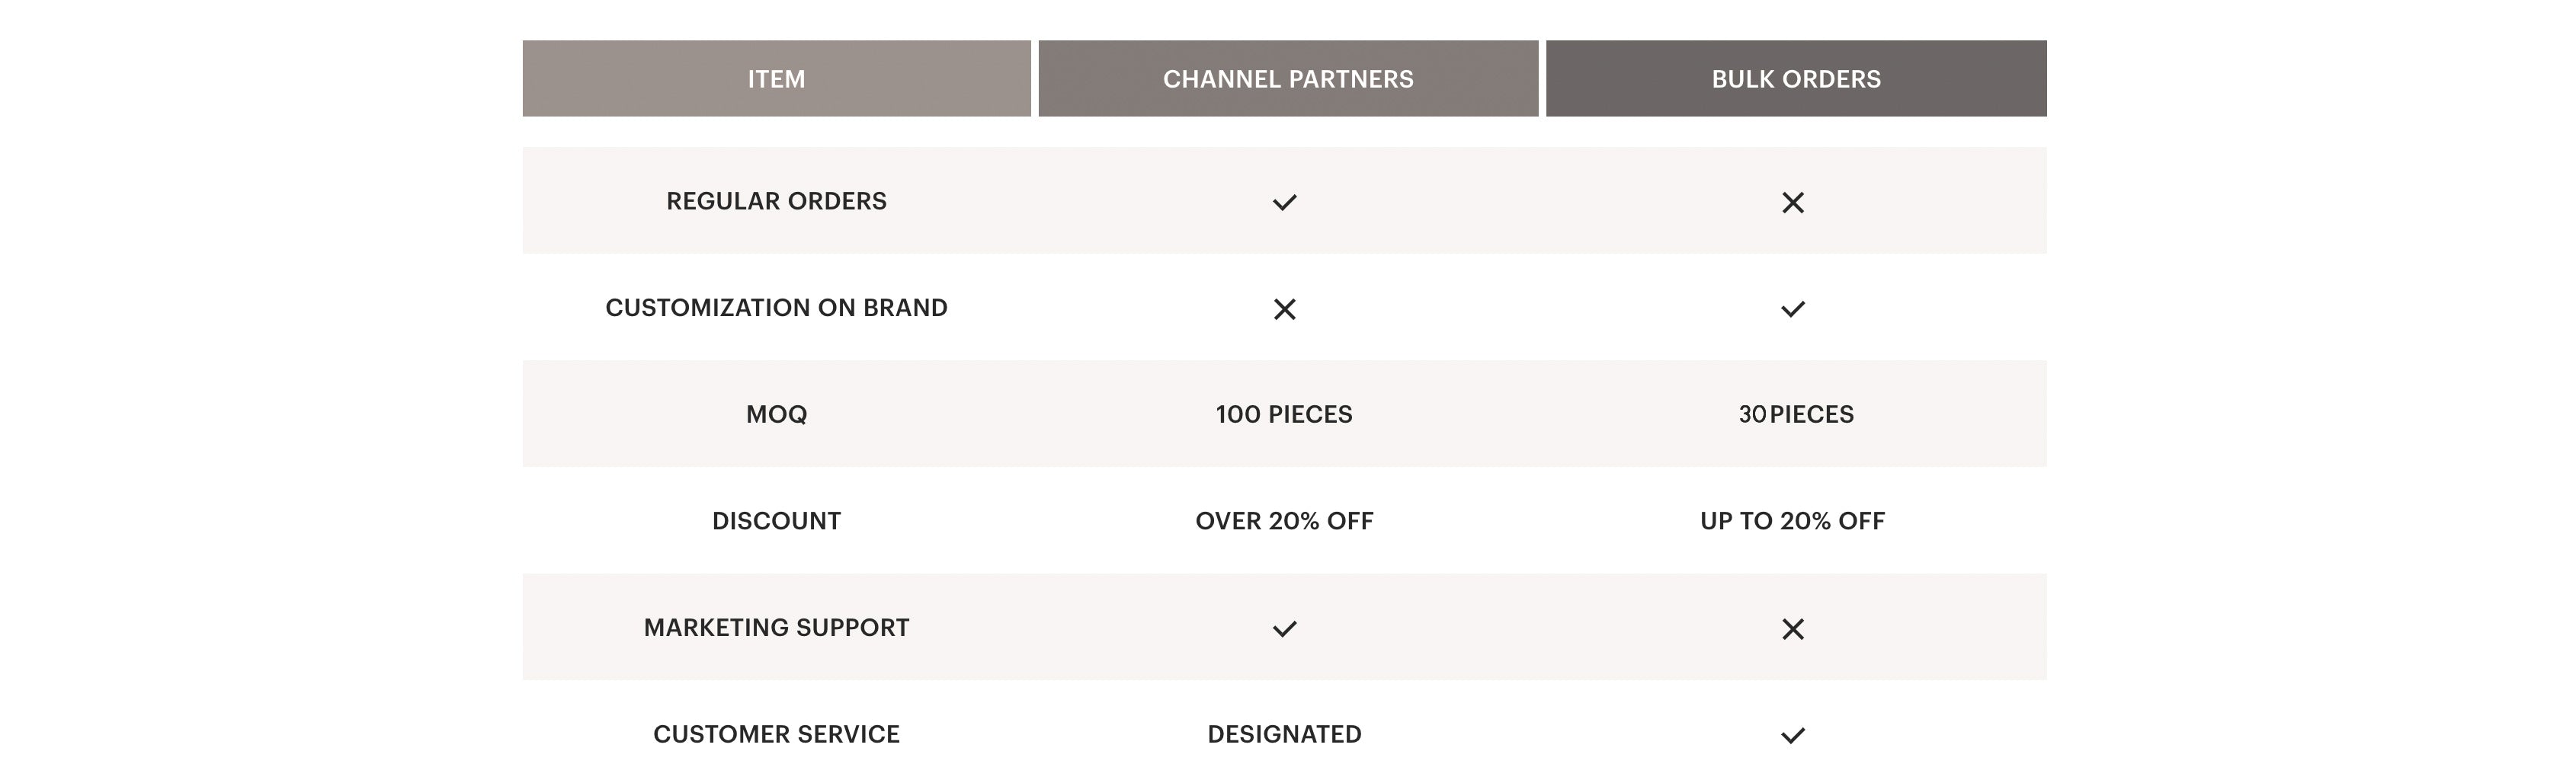Select the CHANNEL PARTNERS column header
Screen dimensions: 2576x783
tap(1288, 79)
